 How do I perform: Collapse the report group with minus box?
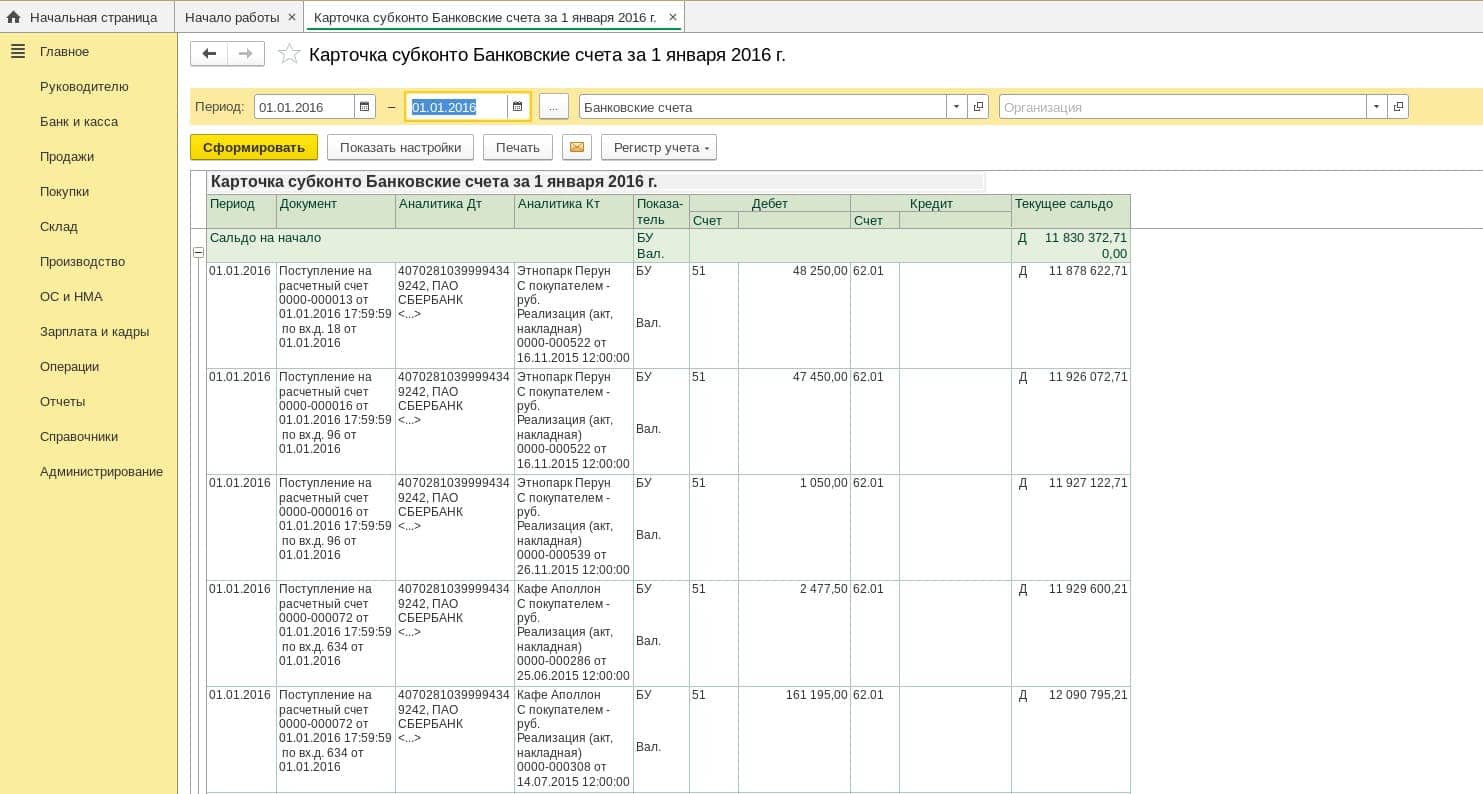pos(198,253)
